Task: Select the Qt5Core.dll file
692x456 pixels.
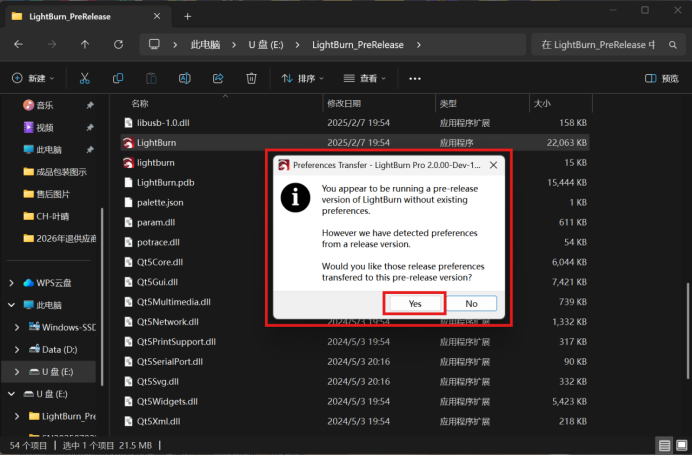Action: [x=160, y=262]
